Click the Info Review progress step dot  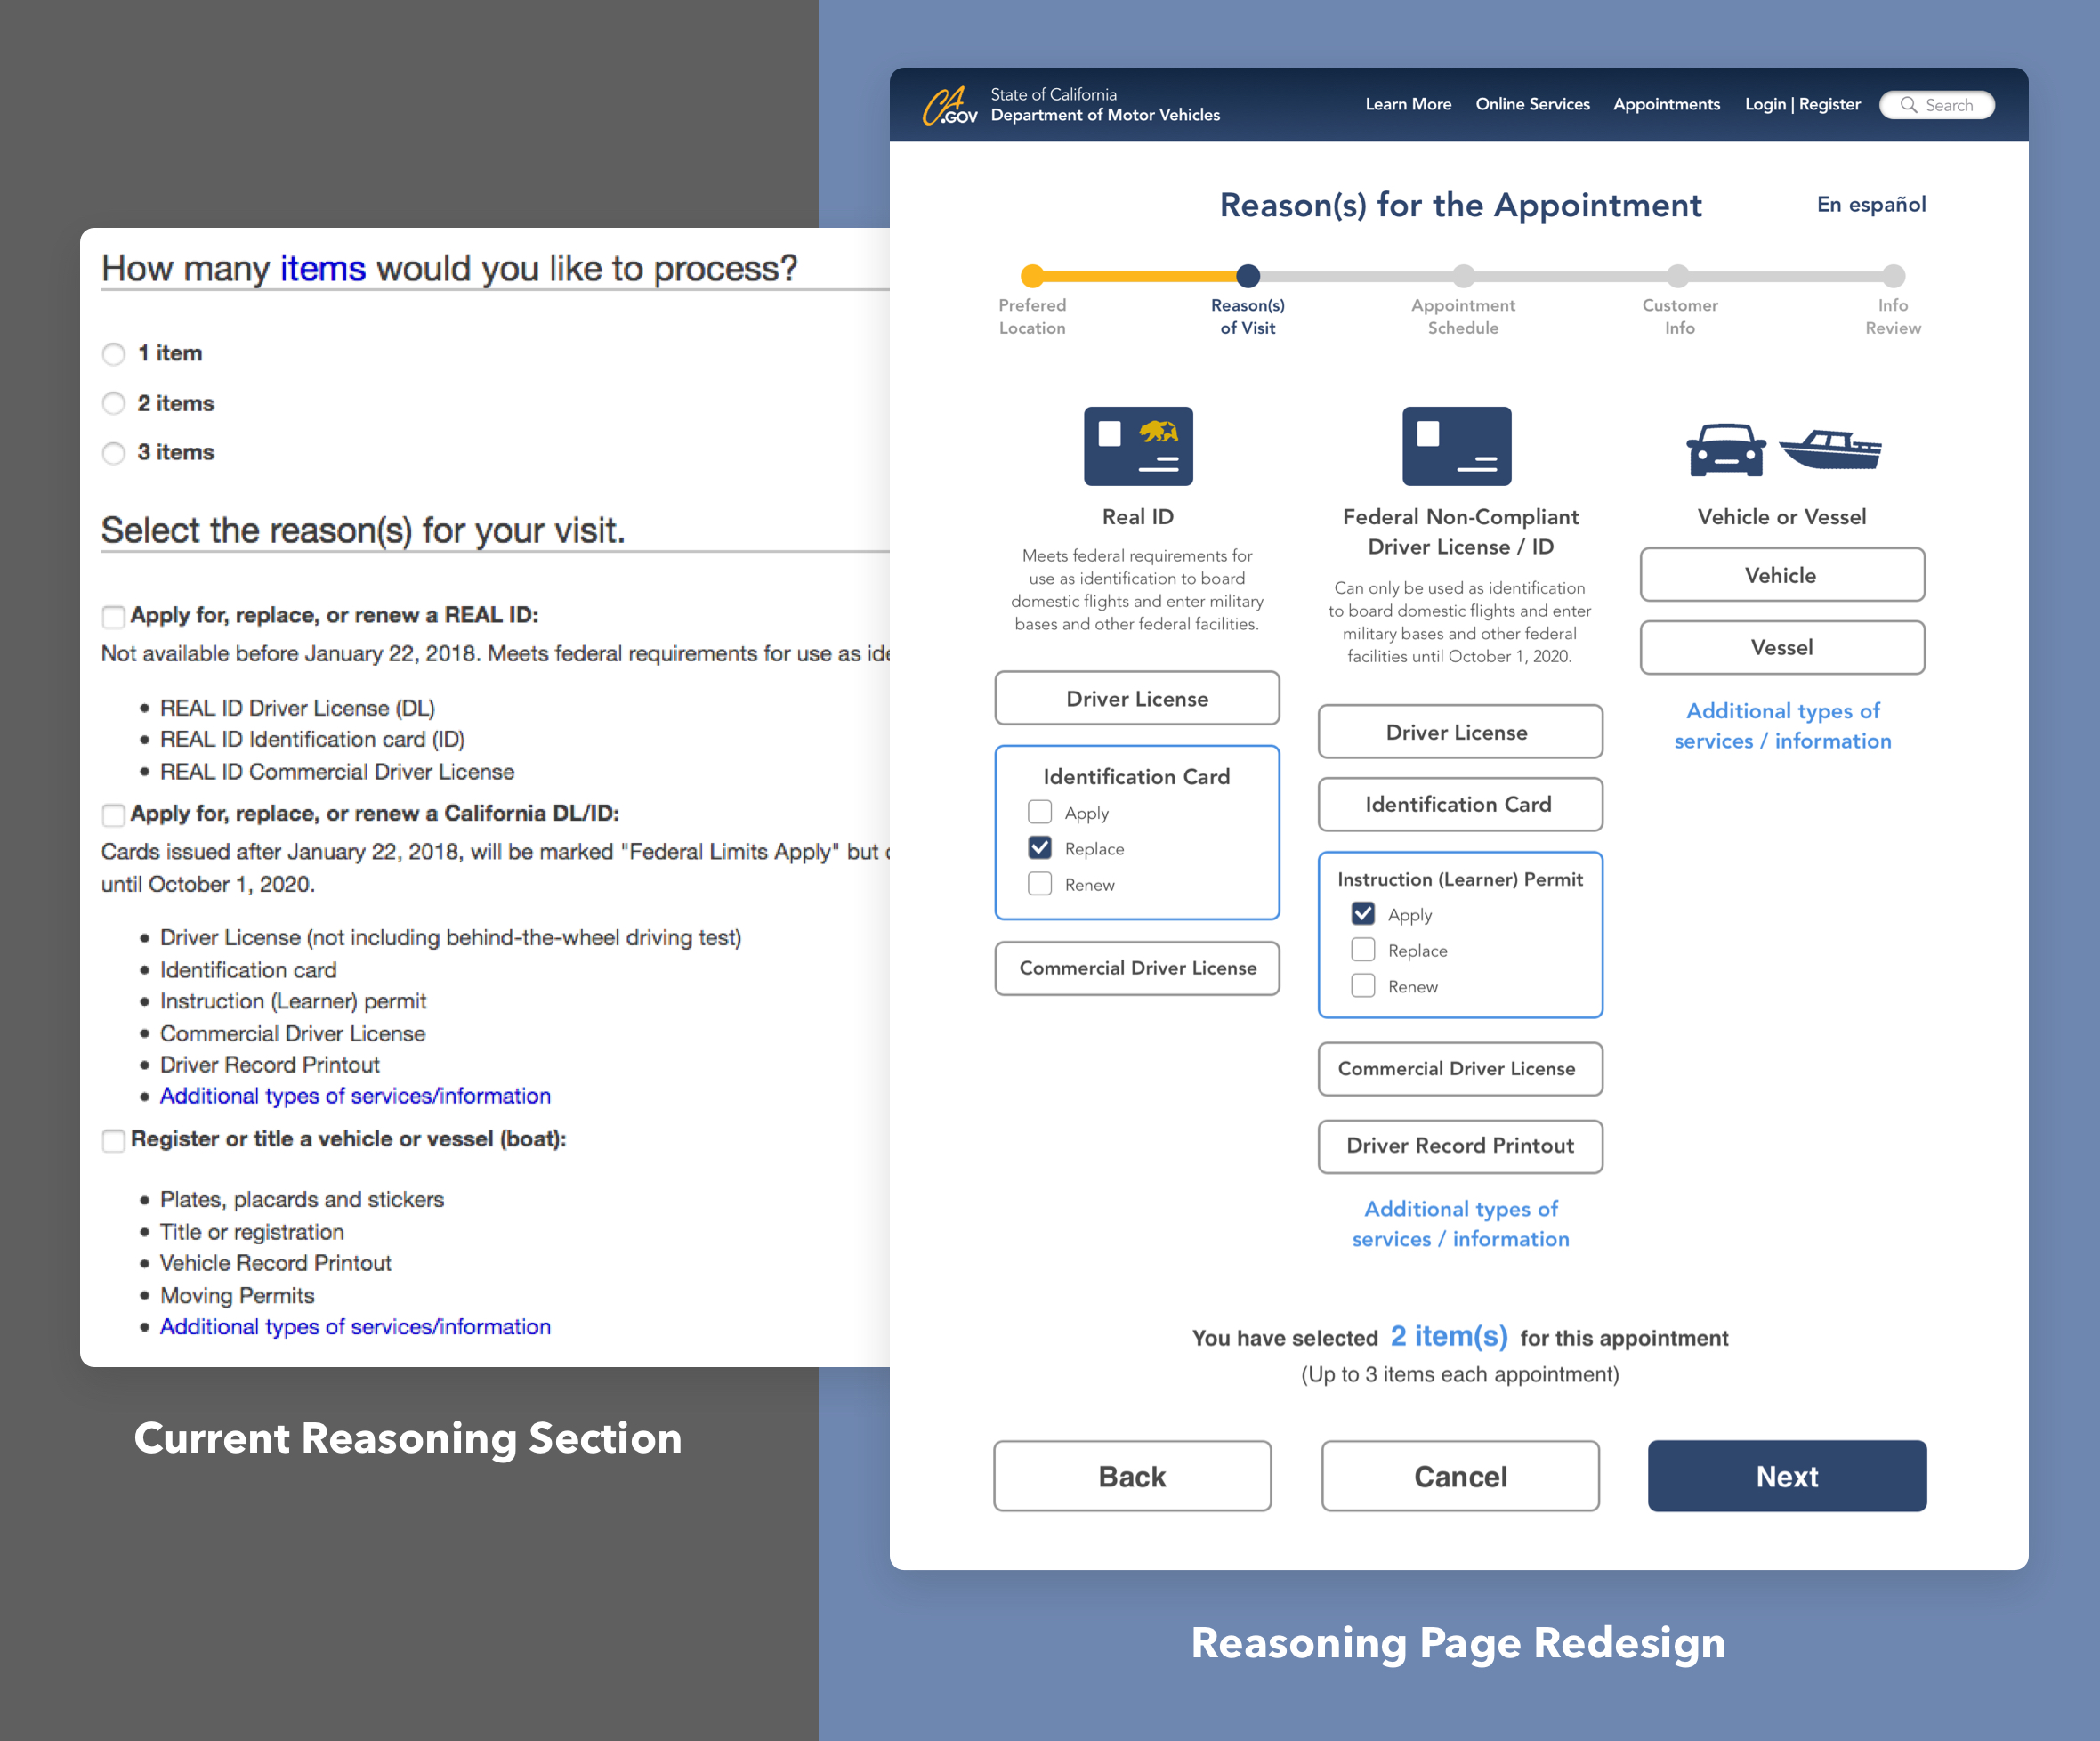point(1894,275)
